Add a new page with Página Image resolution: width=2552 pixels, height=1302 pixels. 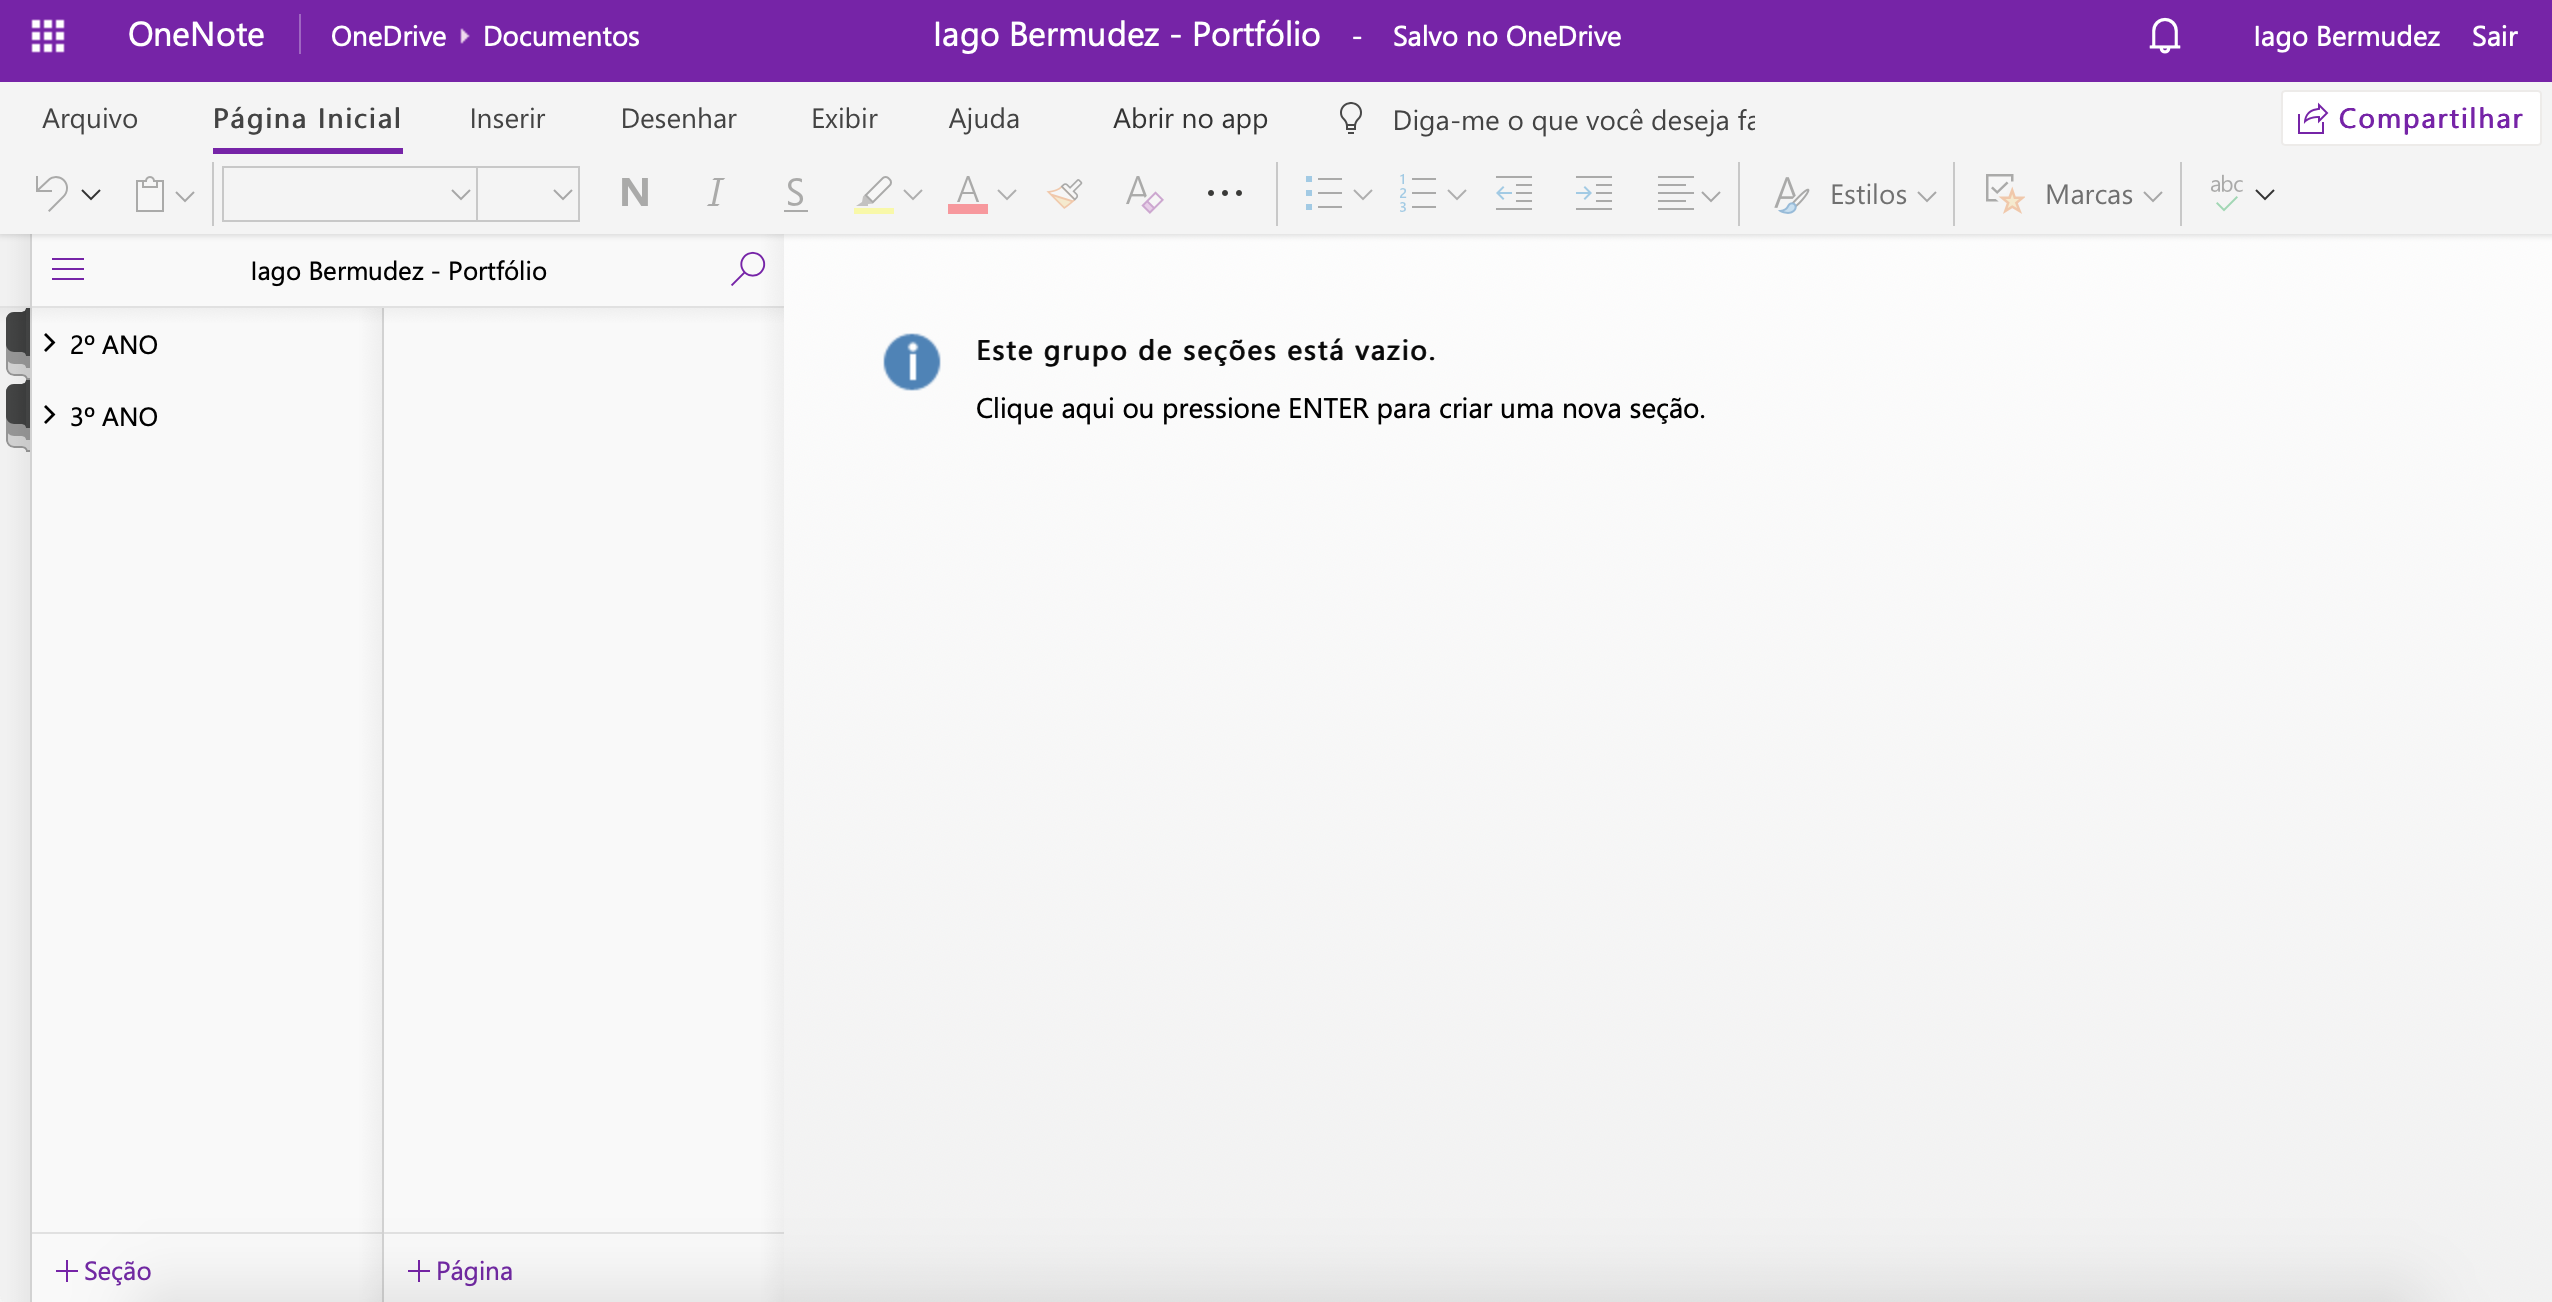point(460,1271)
